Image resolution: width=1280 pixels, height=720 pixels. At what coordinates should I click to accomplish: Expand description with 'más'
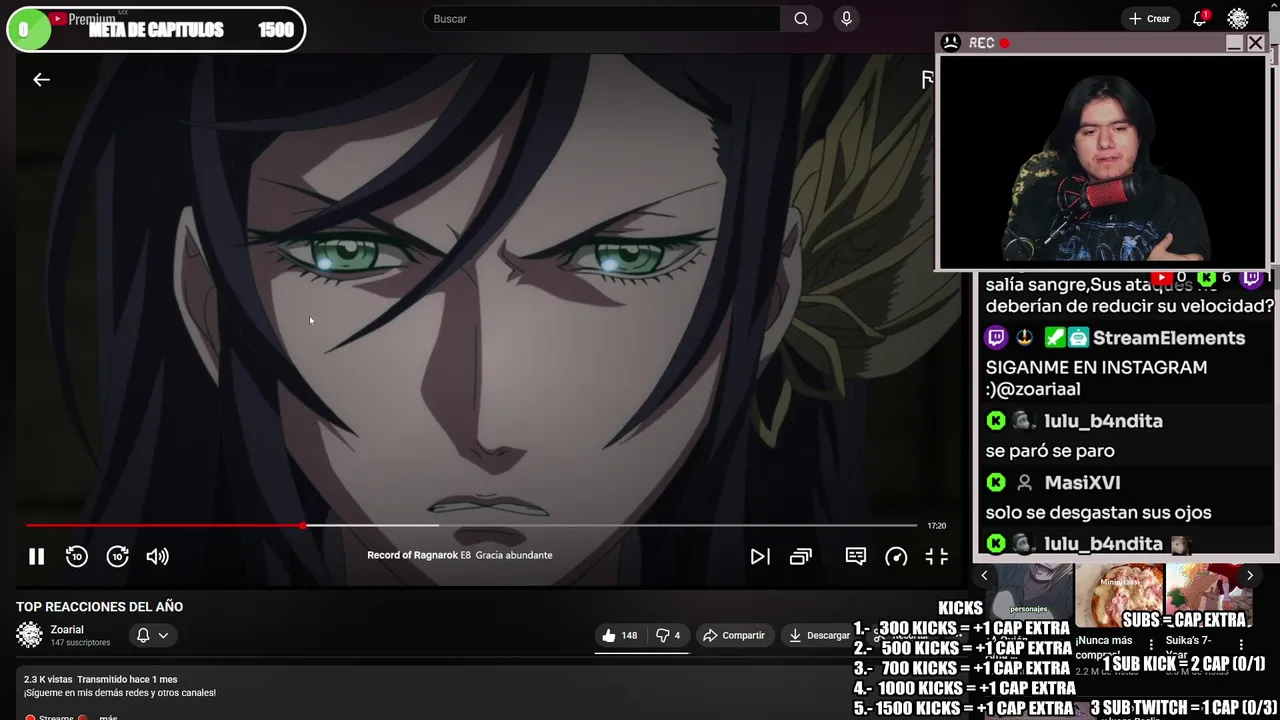click(108, 716)
